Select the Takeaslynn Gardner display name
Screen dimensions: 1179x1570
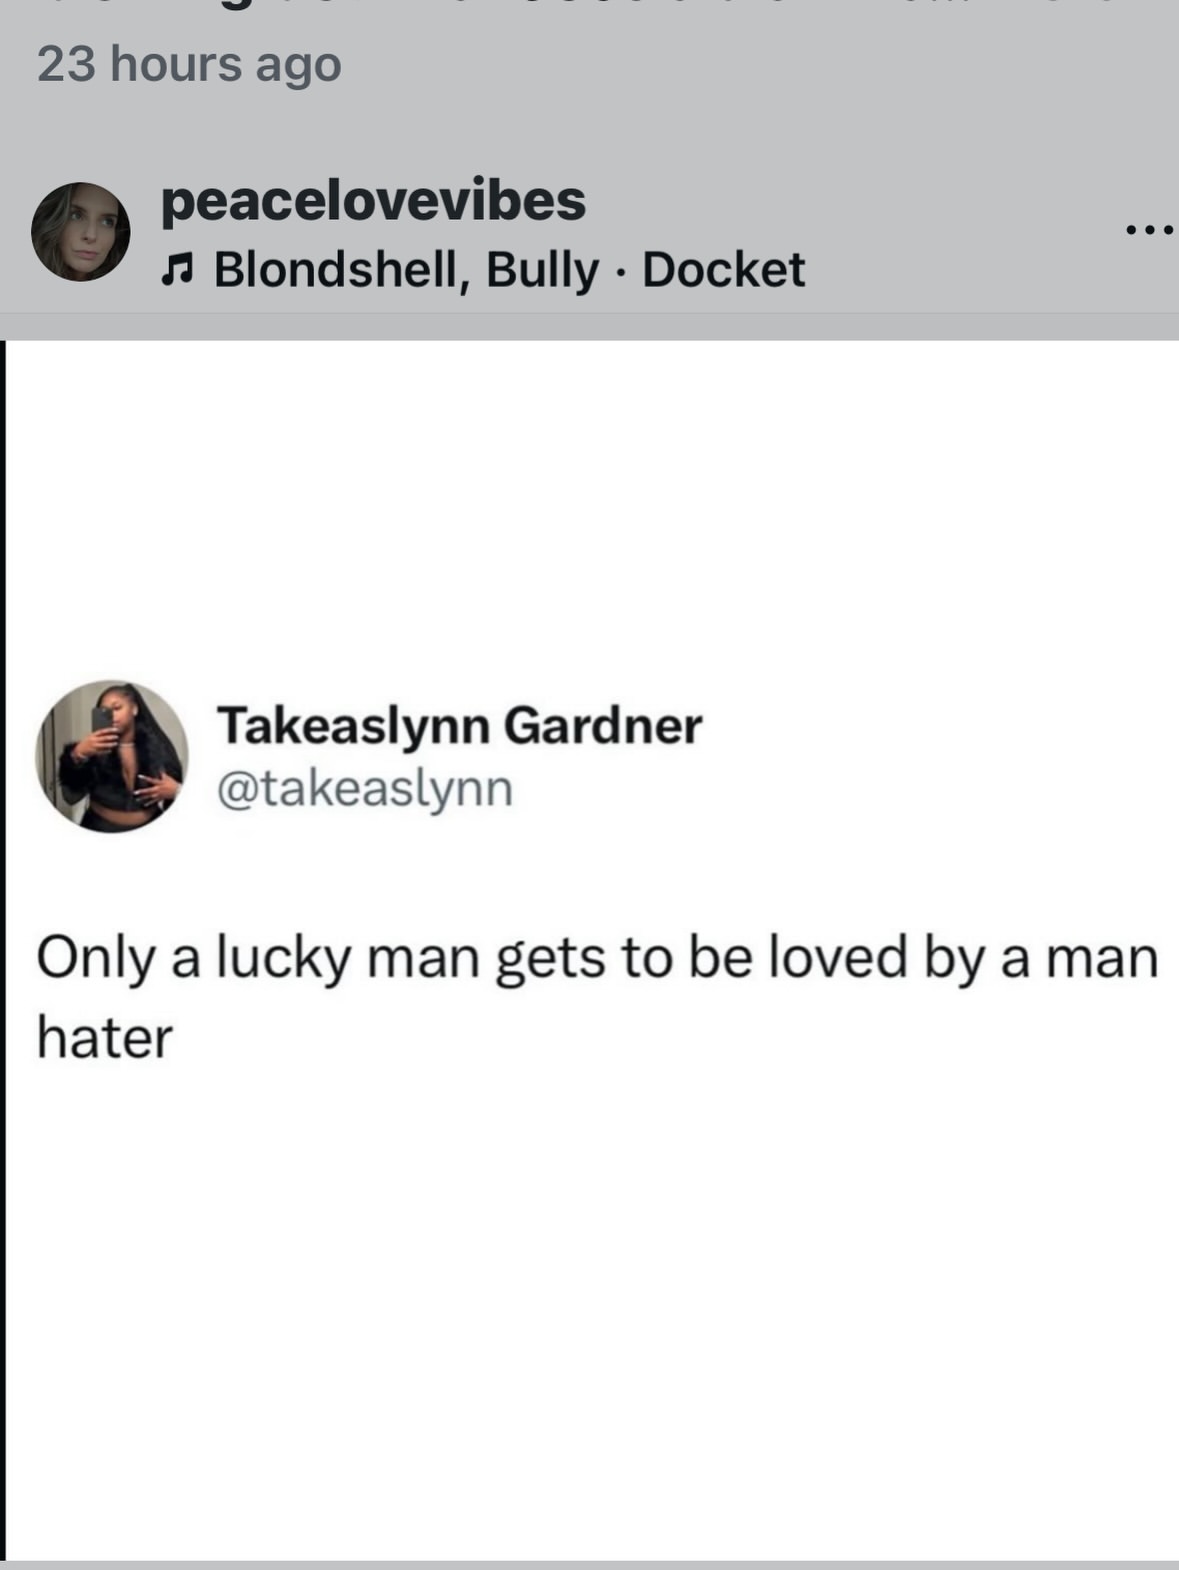pos(459,725)
